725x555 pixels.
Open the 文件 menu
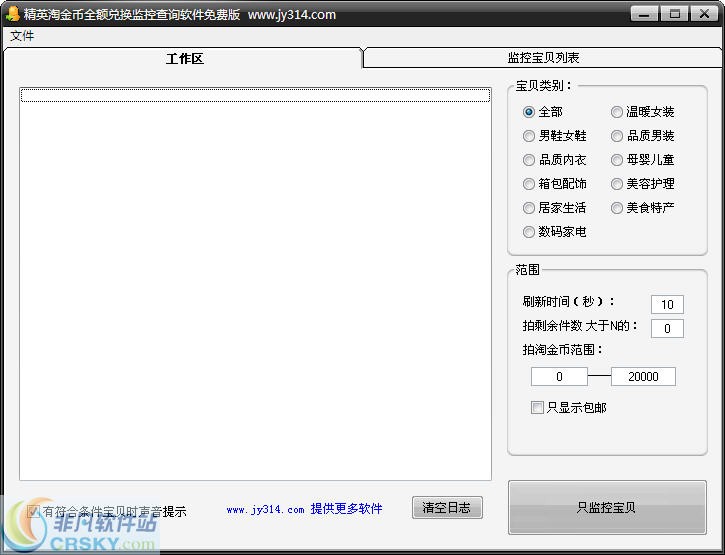tap(22, 36)
